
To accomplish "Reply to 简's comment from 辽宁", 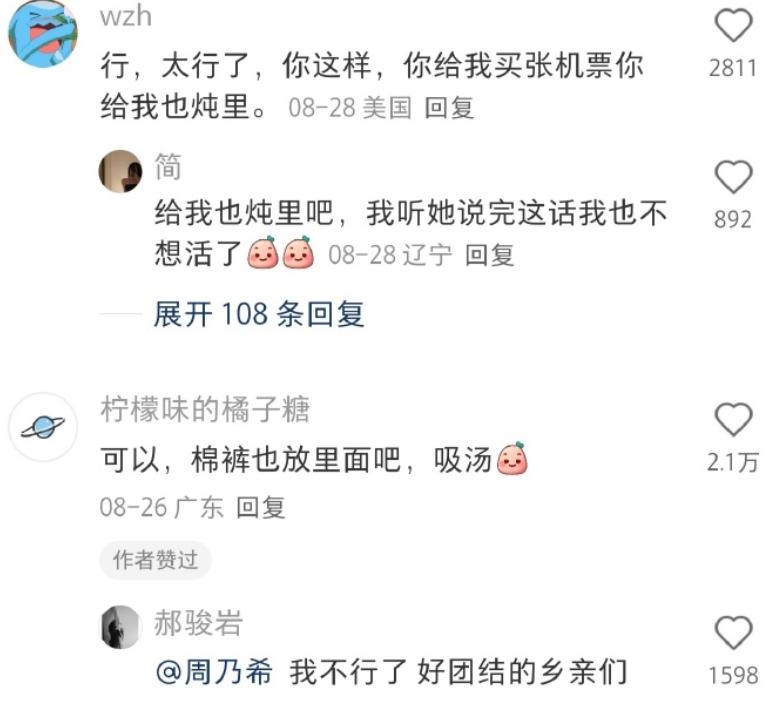I will pos(490,255).
